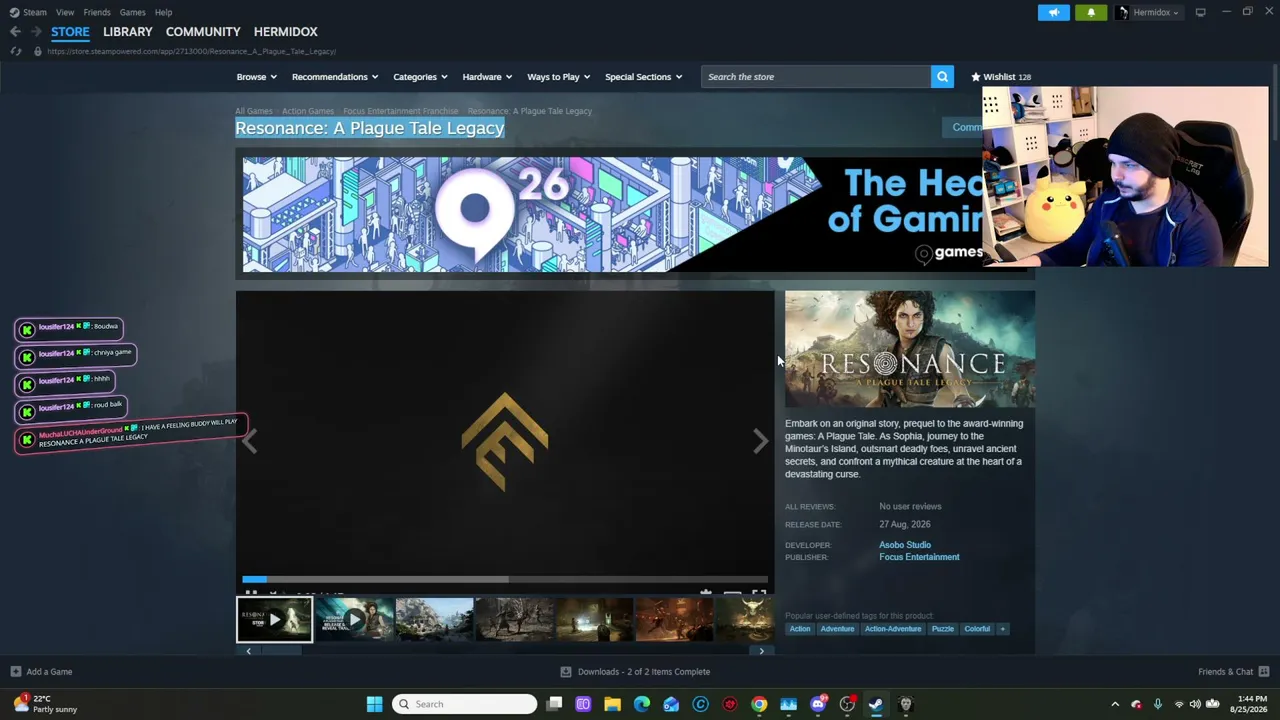This screenshot has height=720, width=1280.
Task: Click the Action tag
Action: pos(800,629)
